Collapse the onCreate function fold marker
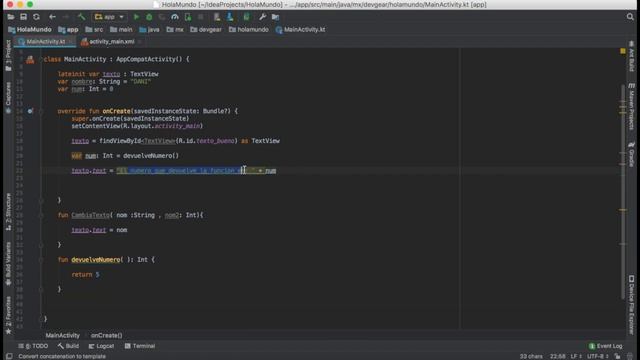Image resolution: width=640 pixels, height=360 pixels. coord(41,111)
